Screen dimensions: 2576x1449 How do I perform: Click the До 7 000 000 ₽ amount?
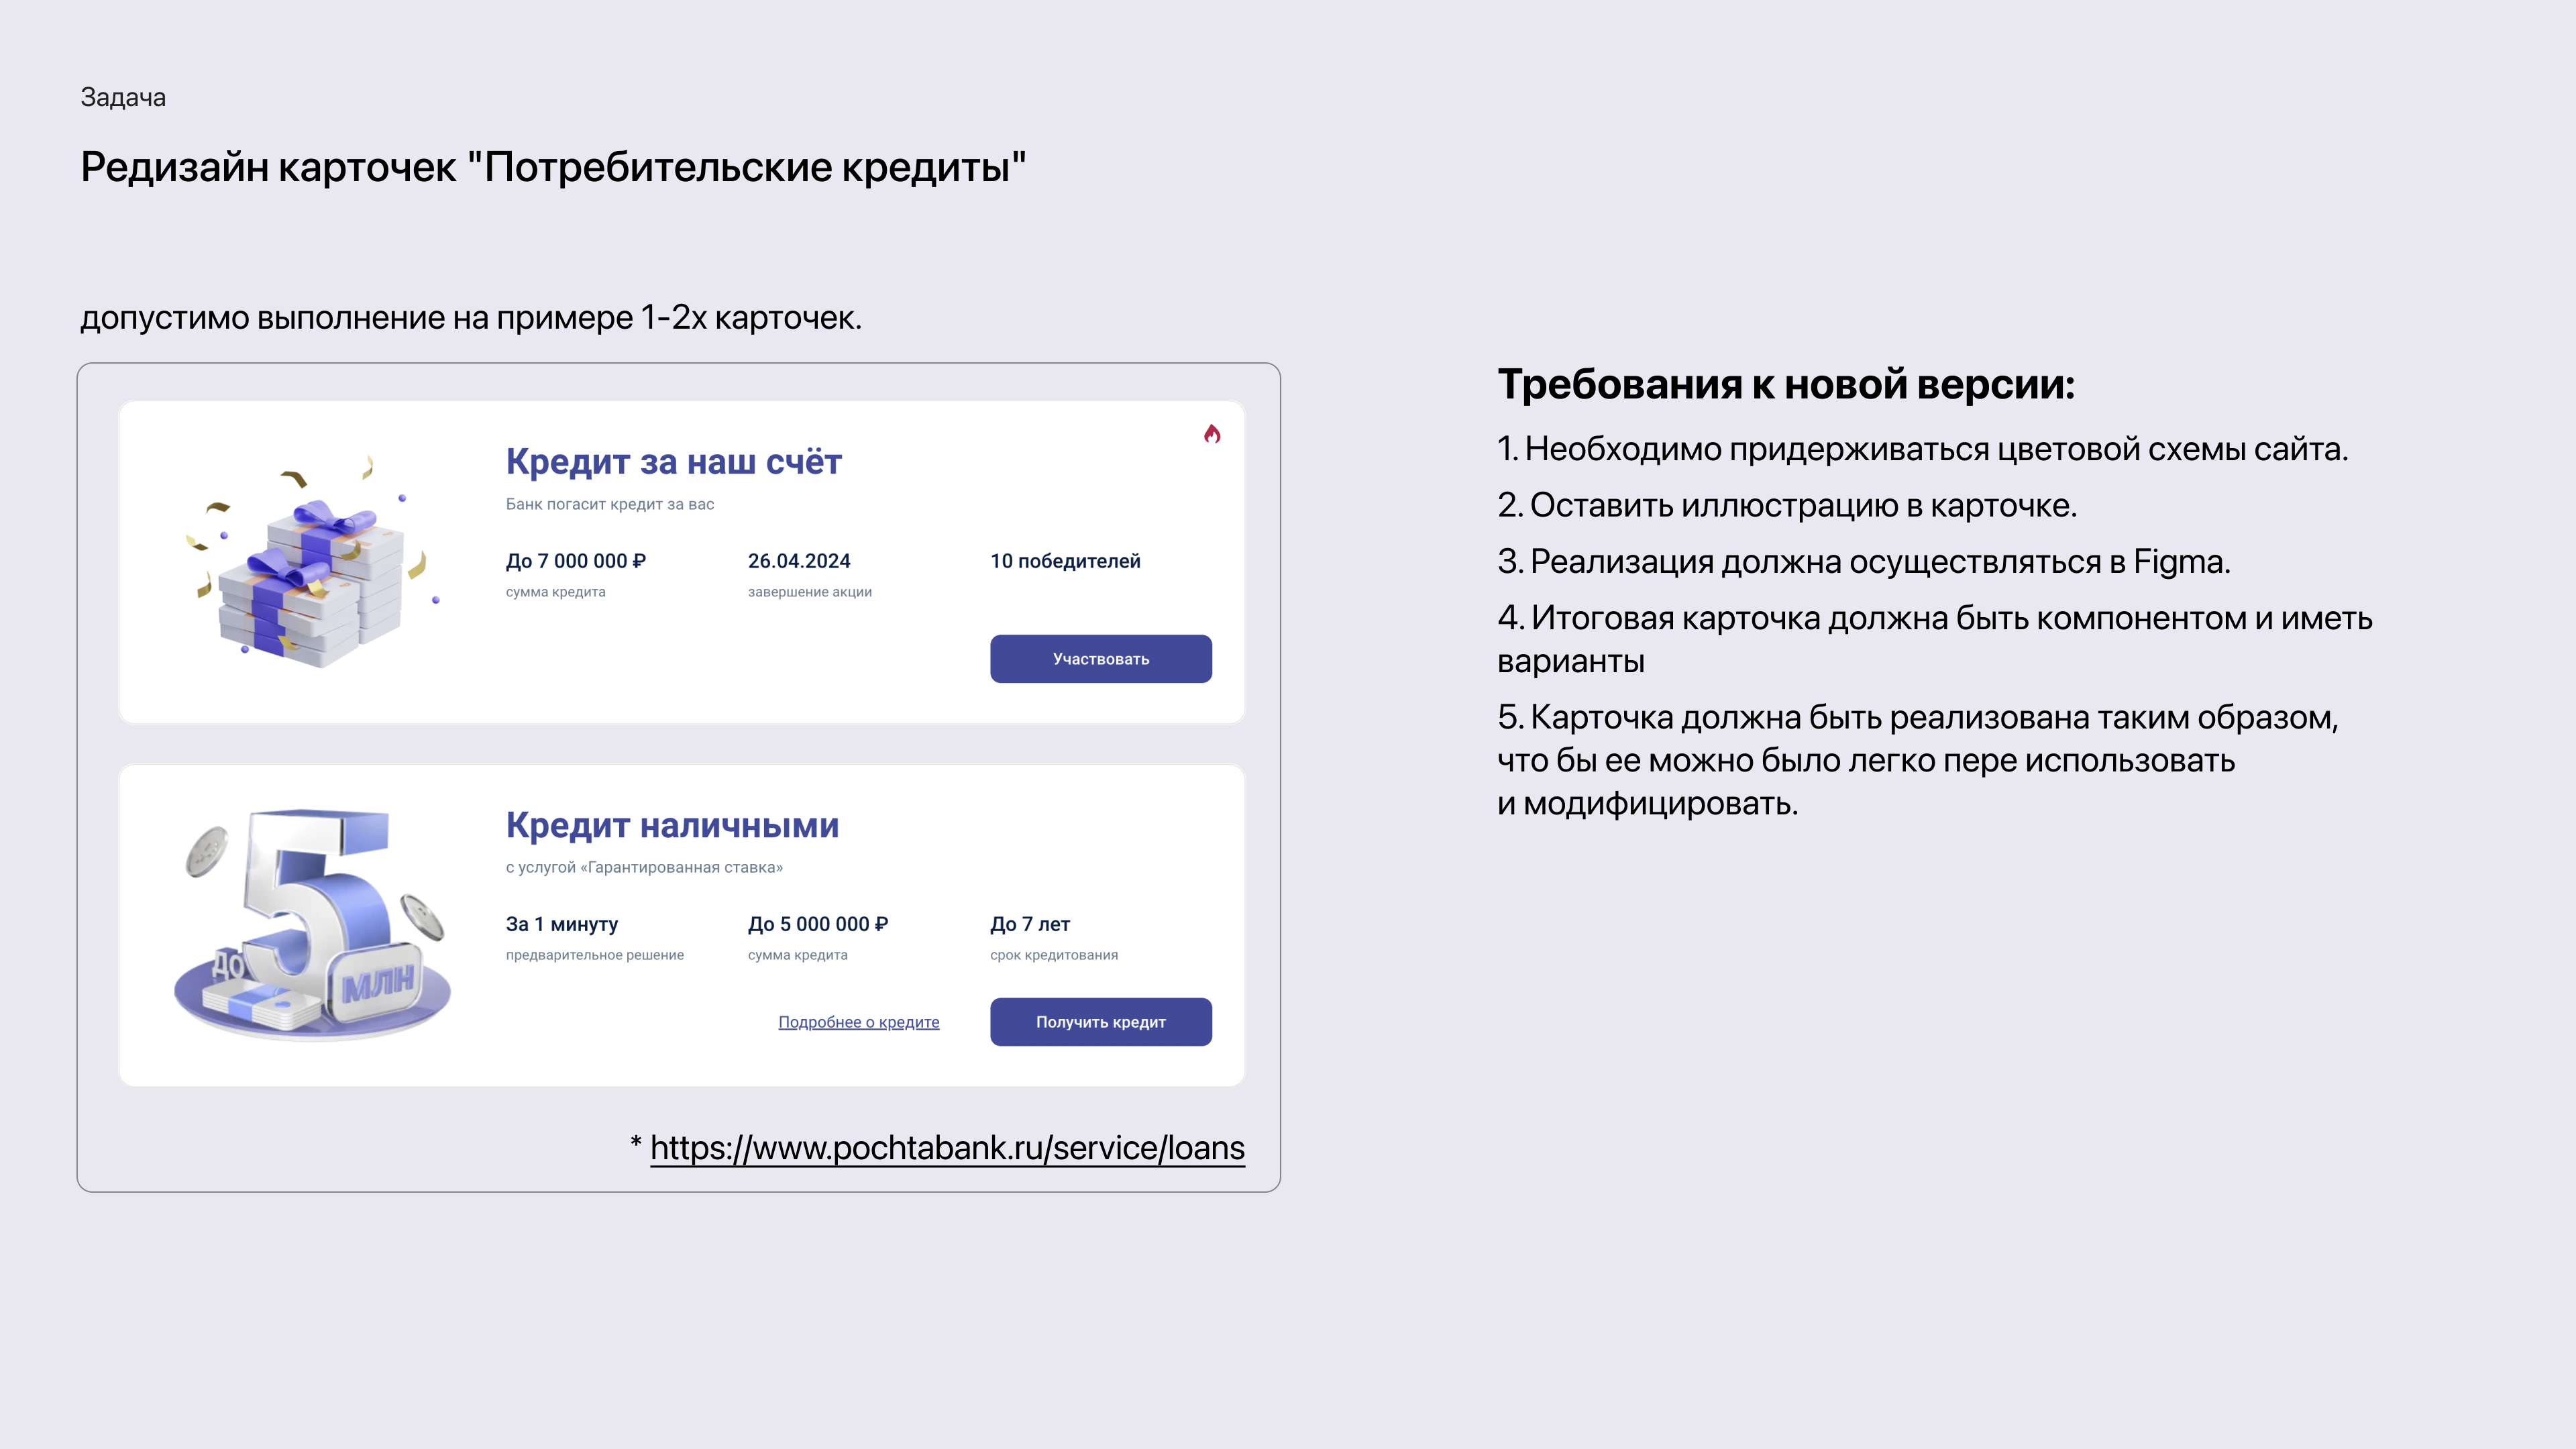tap(576, 561)
